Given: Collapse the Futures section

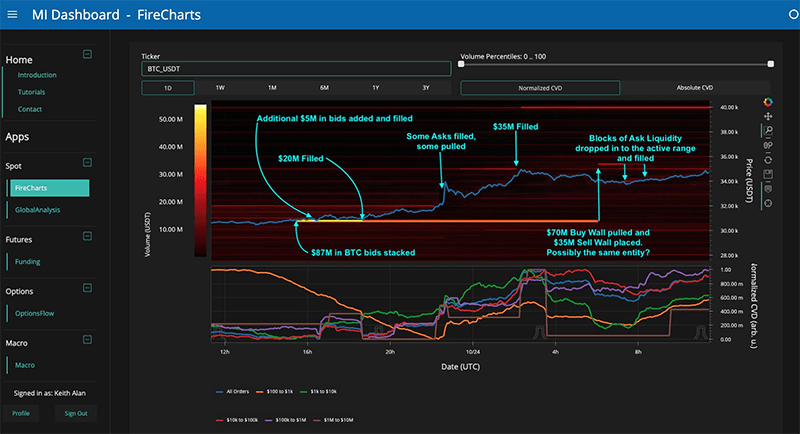Looking at the screenshot, I should pyautogui.click(x=87, y=236).
